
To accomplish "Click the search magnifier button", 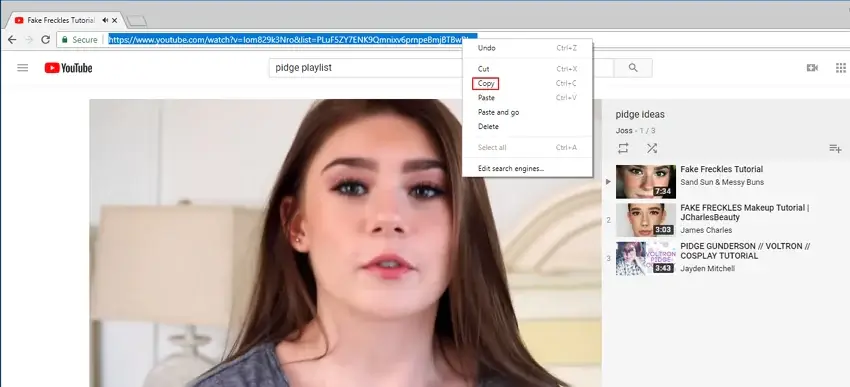I will tap(633, 68).
